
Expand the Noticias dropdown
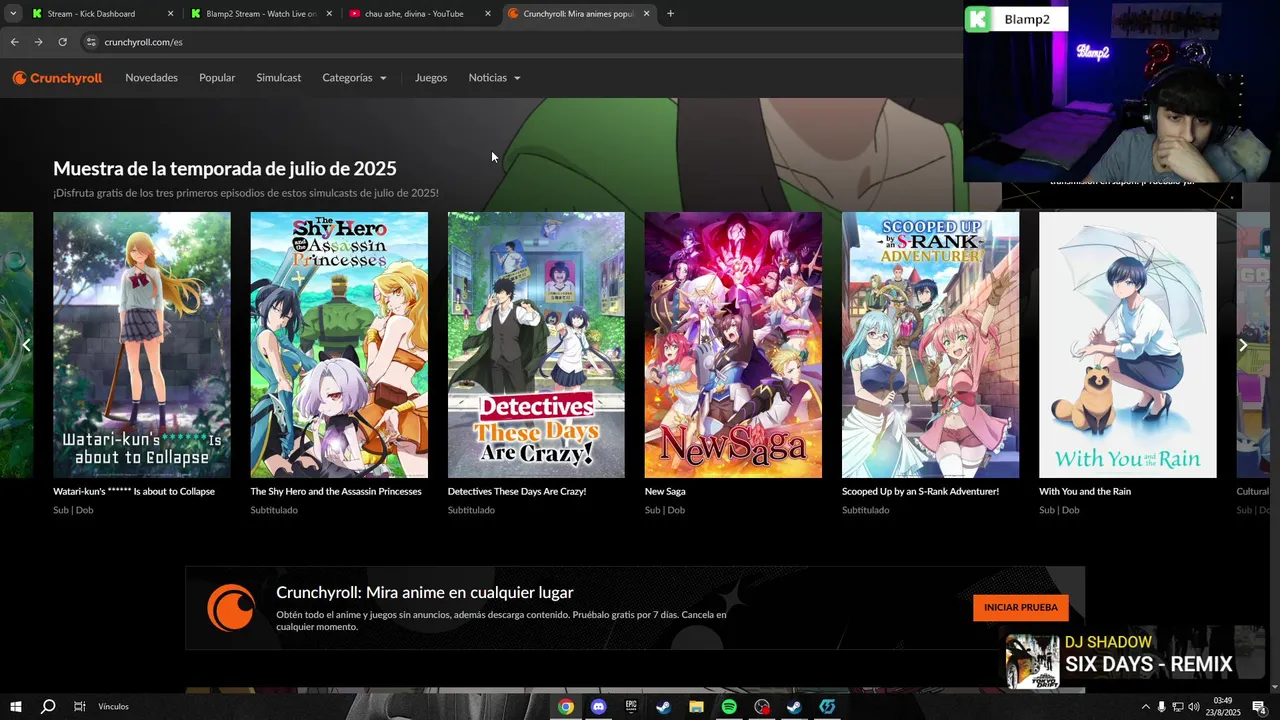click(x=494, y=78)
